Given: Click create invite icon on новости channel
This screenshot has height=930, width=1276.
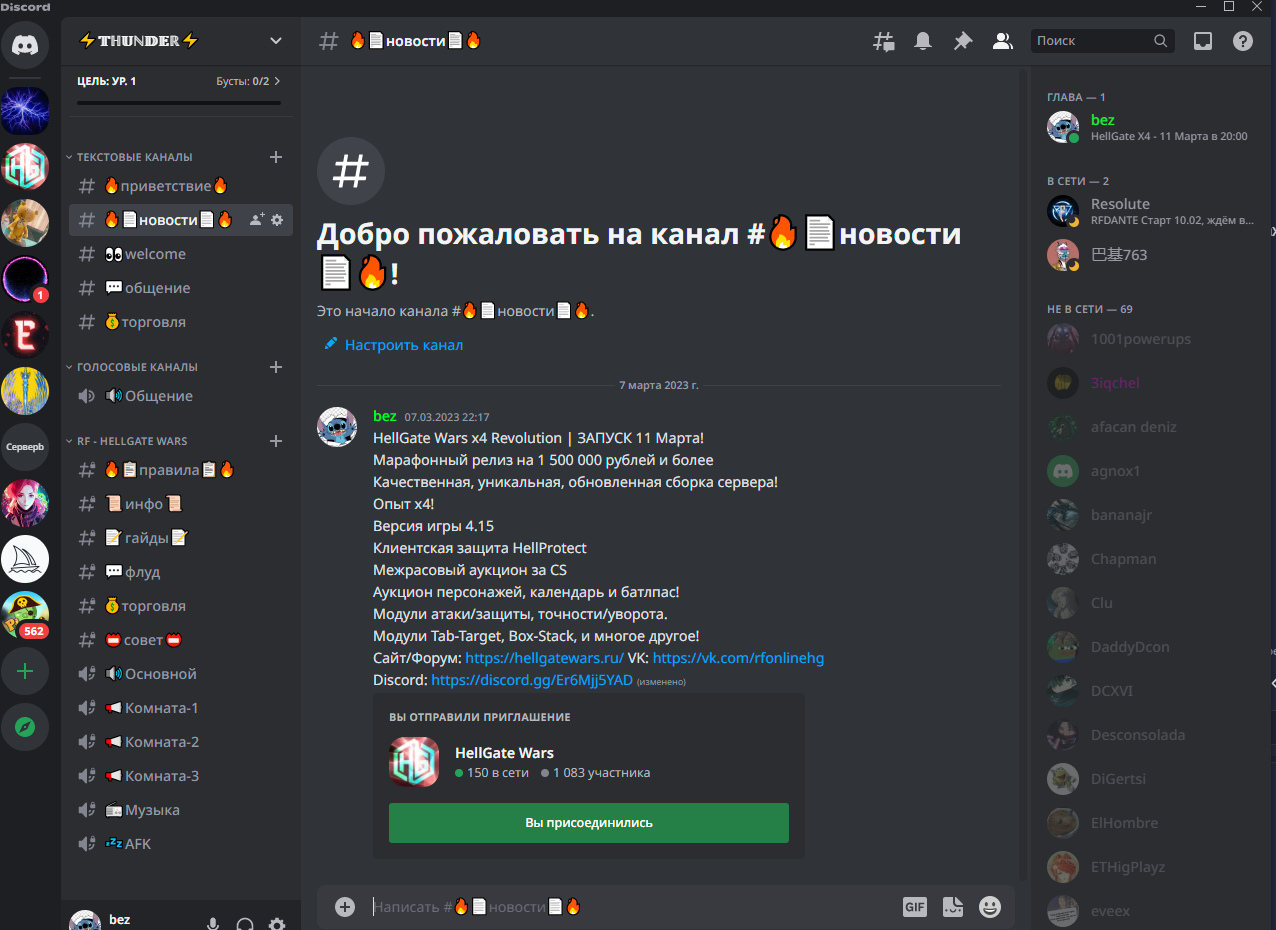Looking at the screenshot, I should (256, 220).
